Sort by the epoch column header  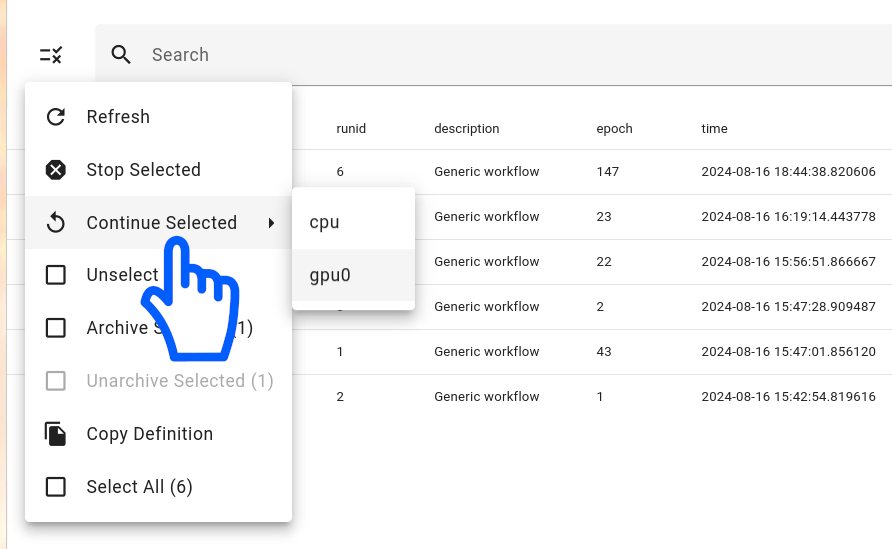tap(614, 129)
